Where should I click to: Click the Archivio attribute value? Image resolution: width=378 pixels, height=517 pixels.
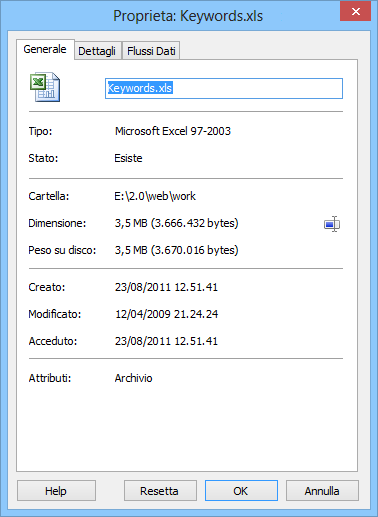coord(133,378)
